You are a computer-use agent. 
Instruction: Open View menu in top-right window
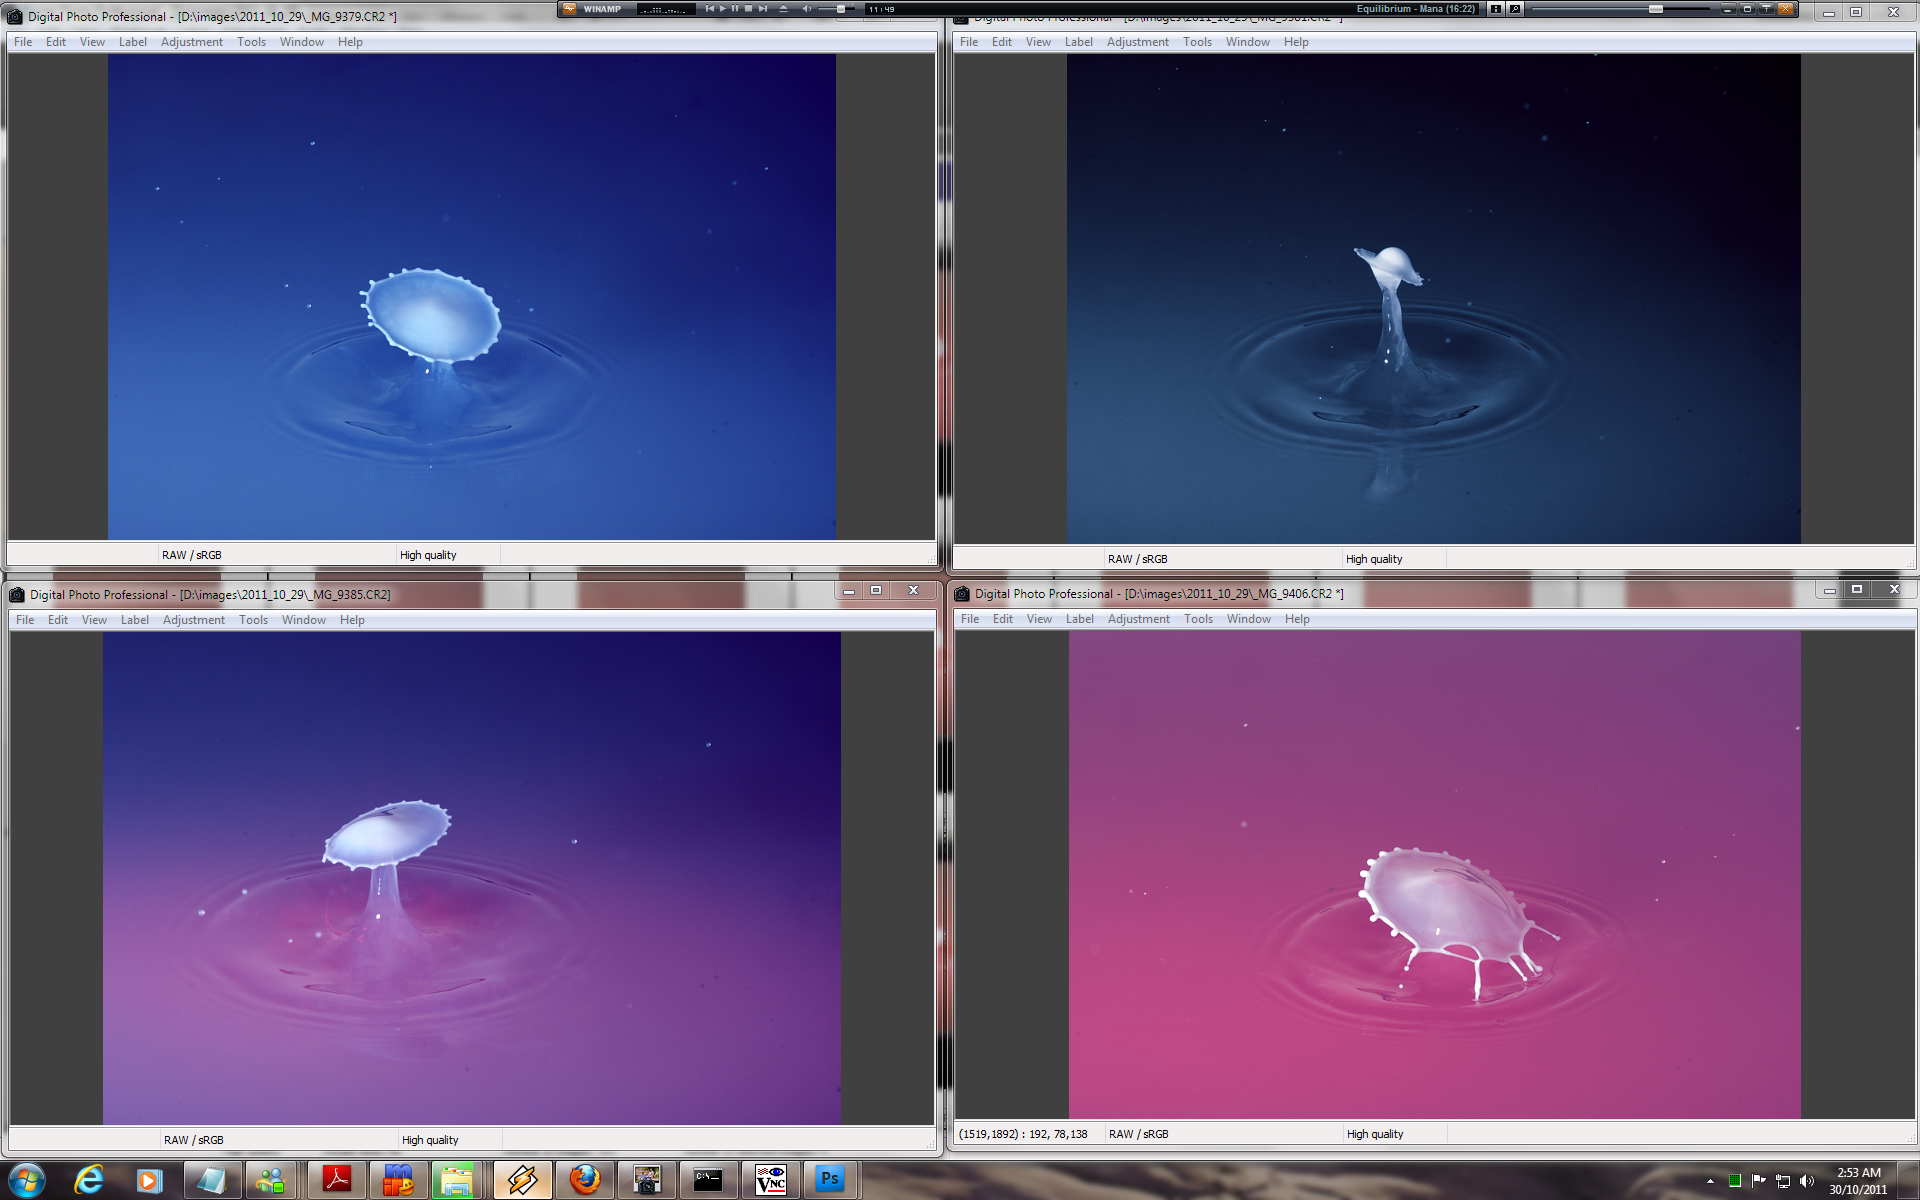tap(1038, 42)
